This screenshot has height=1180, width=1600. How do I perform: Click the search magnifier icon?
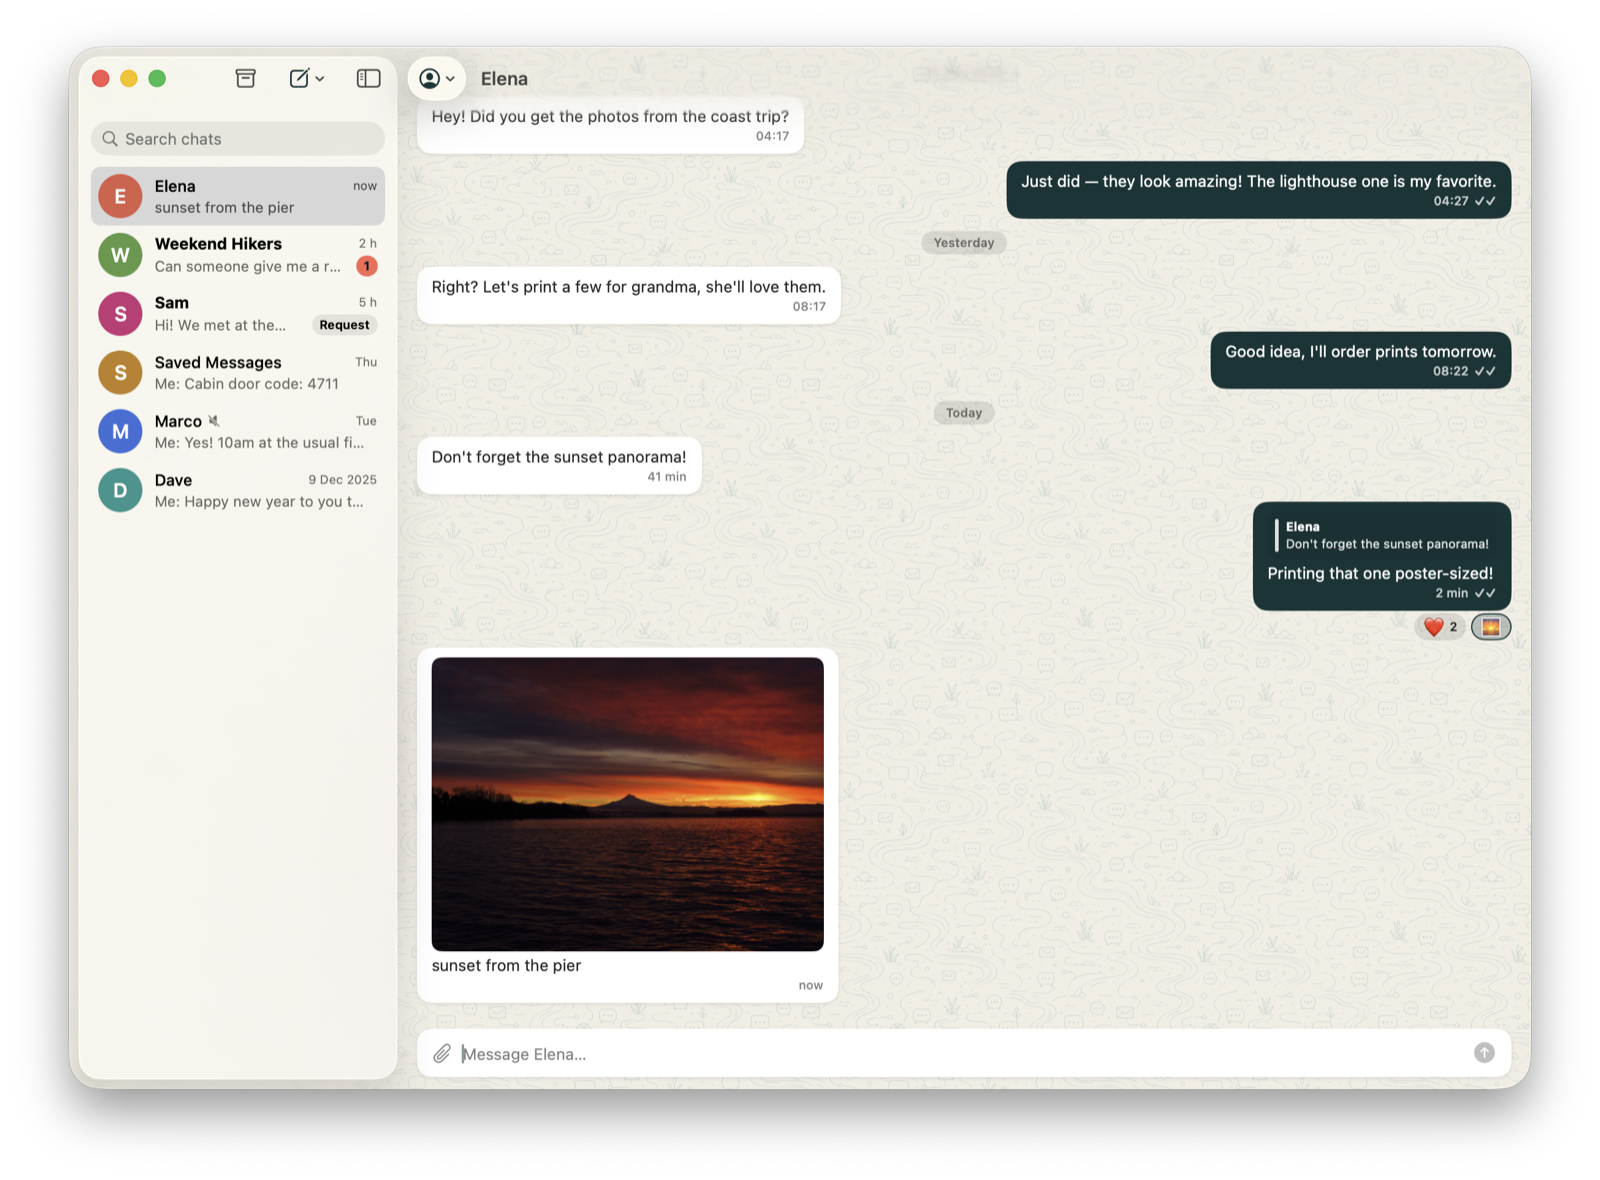click(110, 139)
